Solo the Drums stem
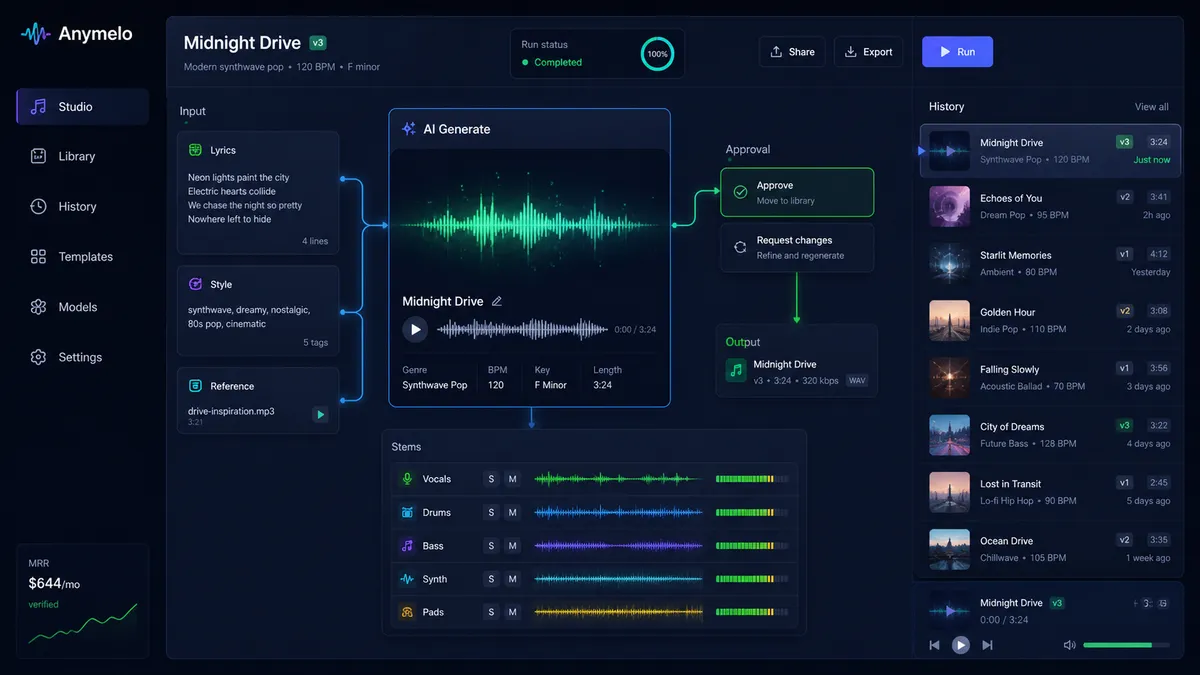 [491, 512]
